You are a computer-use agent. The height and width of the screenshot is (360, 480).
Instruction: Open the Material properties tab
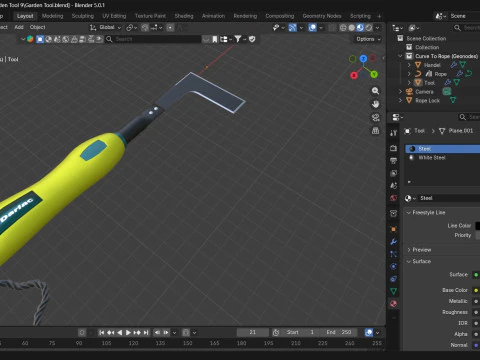(393, 304)
